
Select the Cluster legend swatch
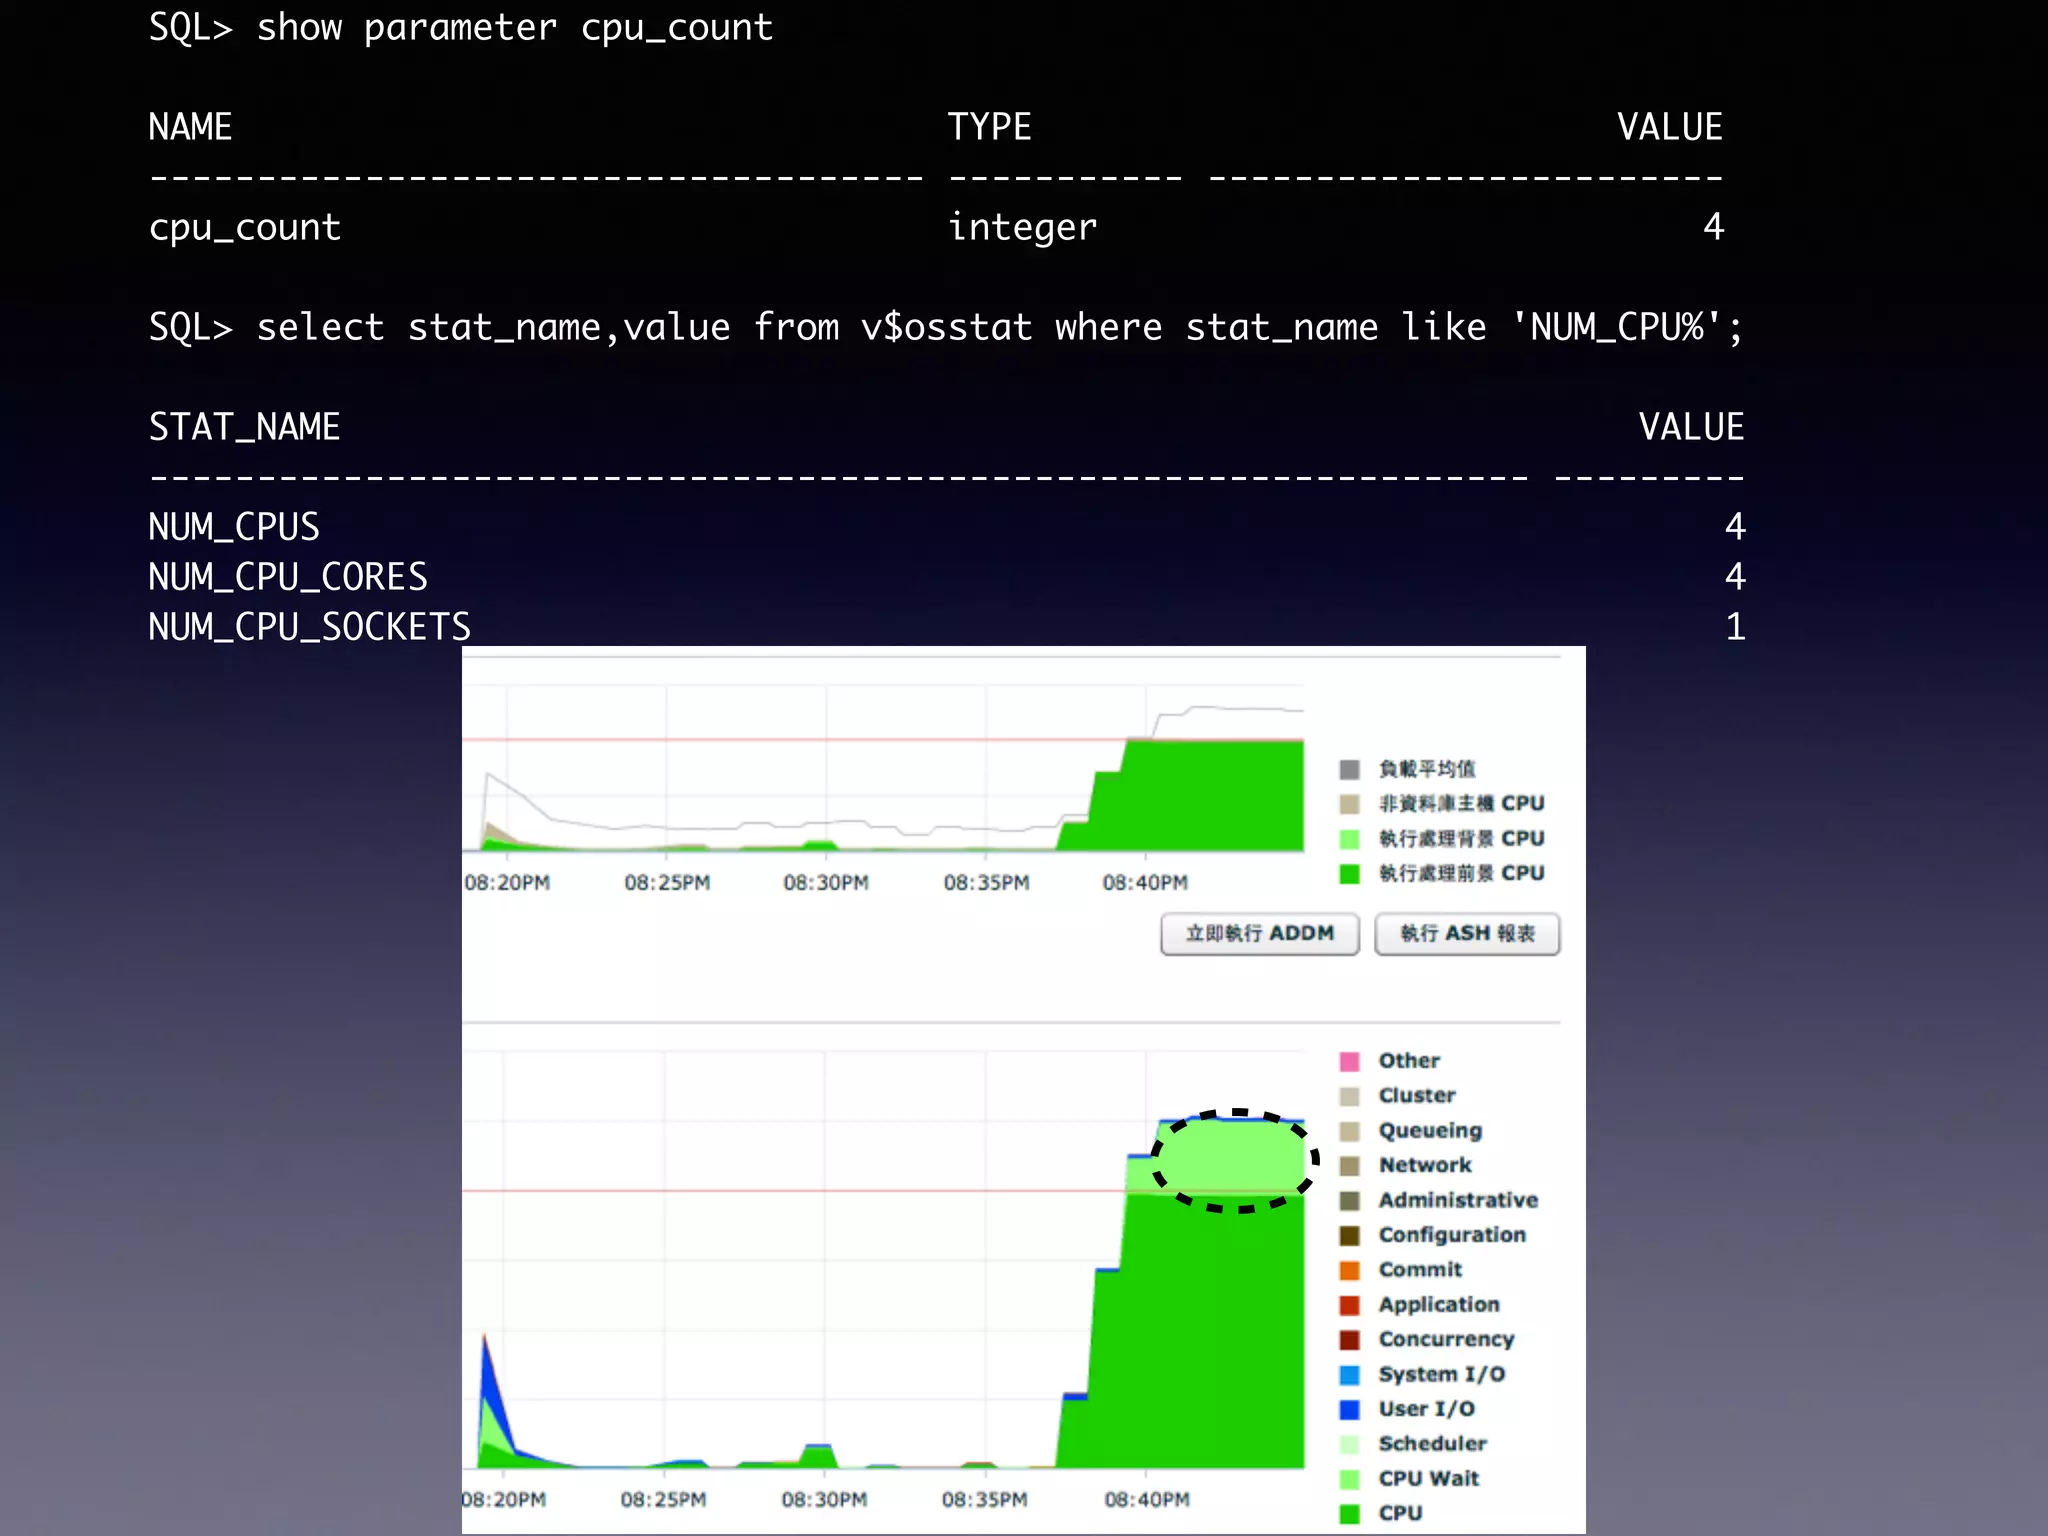(x=1349, y=1096)
